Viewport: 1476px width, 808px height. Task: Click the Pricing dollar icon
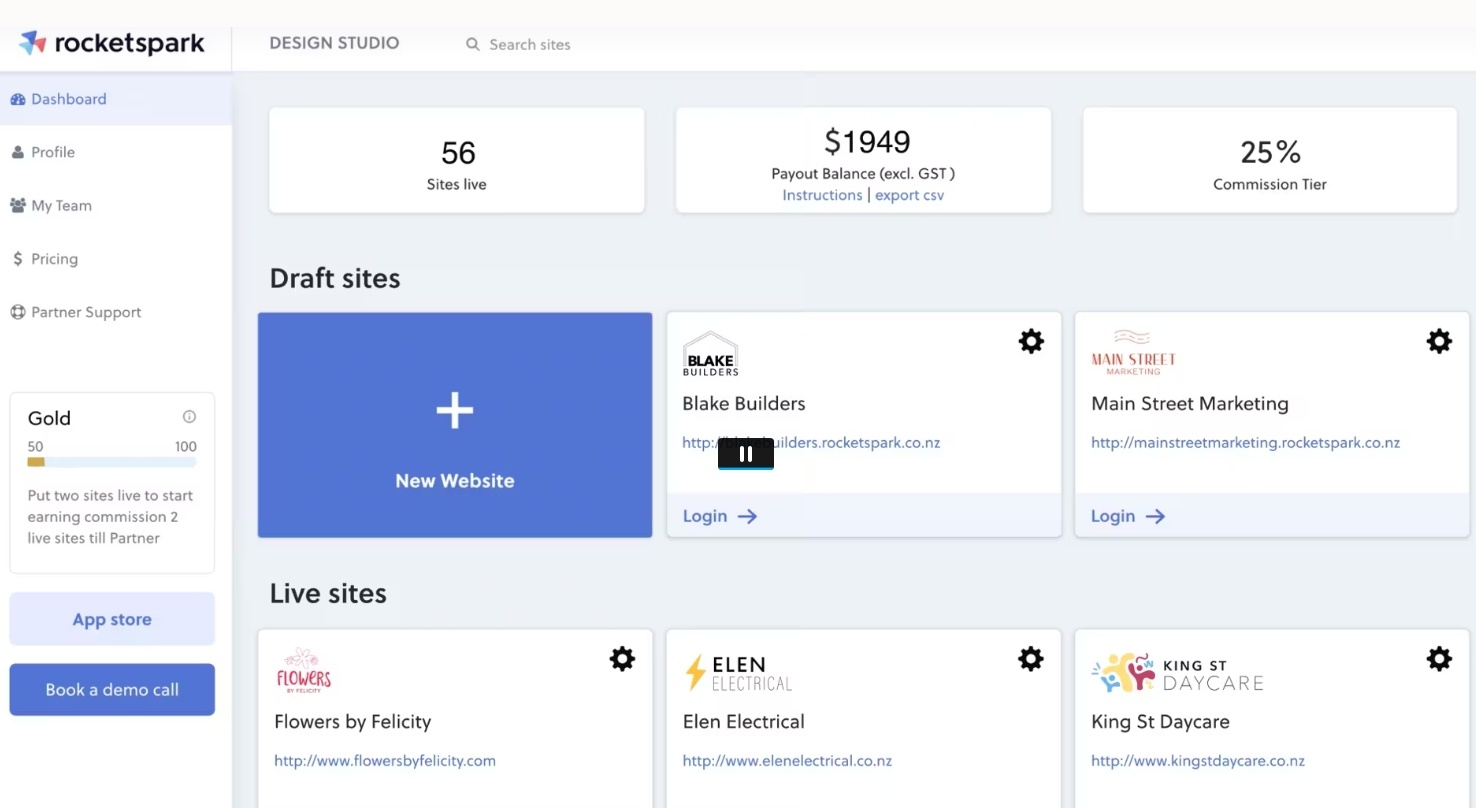17,258
